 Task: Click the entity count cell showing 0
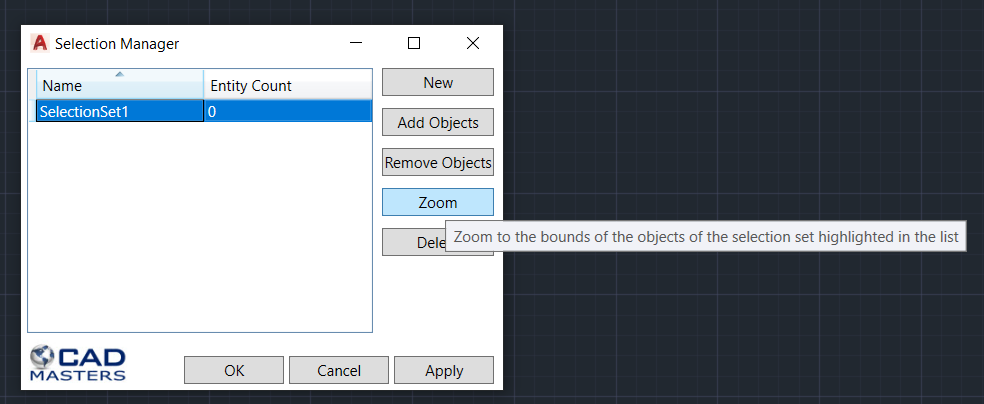[x=288, y=112]
